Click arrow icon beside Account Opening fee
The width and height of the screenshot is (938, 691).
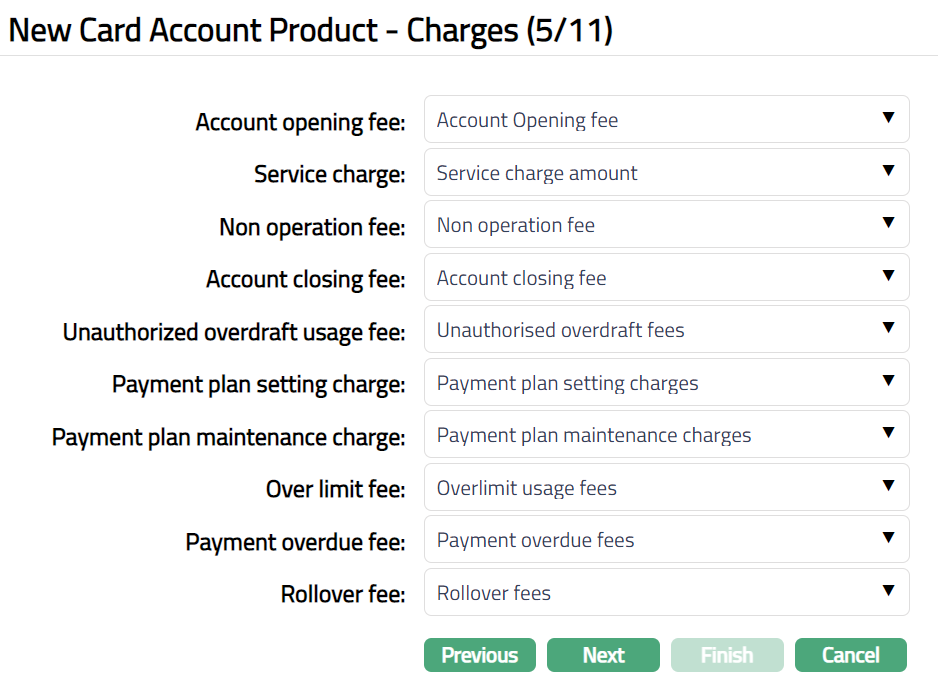click(x=888, y=118)
